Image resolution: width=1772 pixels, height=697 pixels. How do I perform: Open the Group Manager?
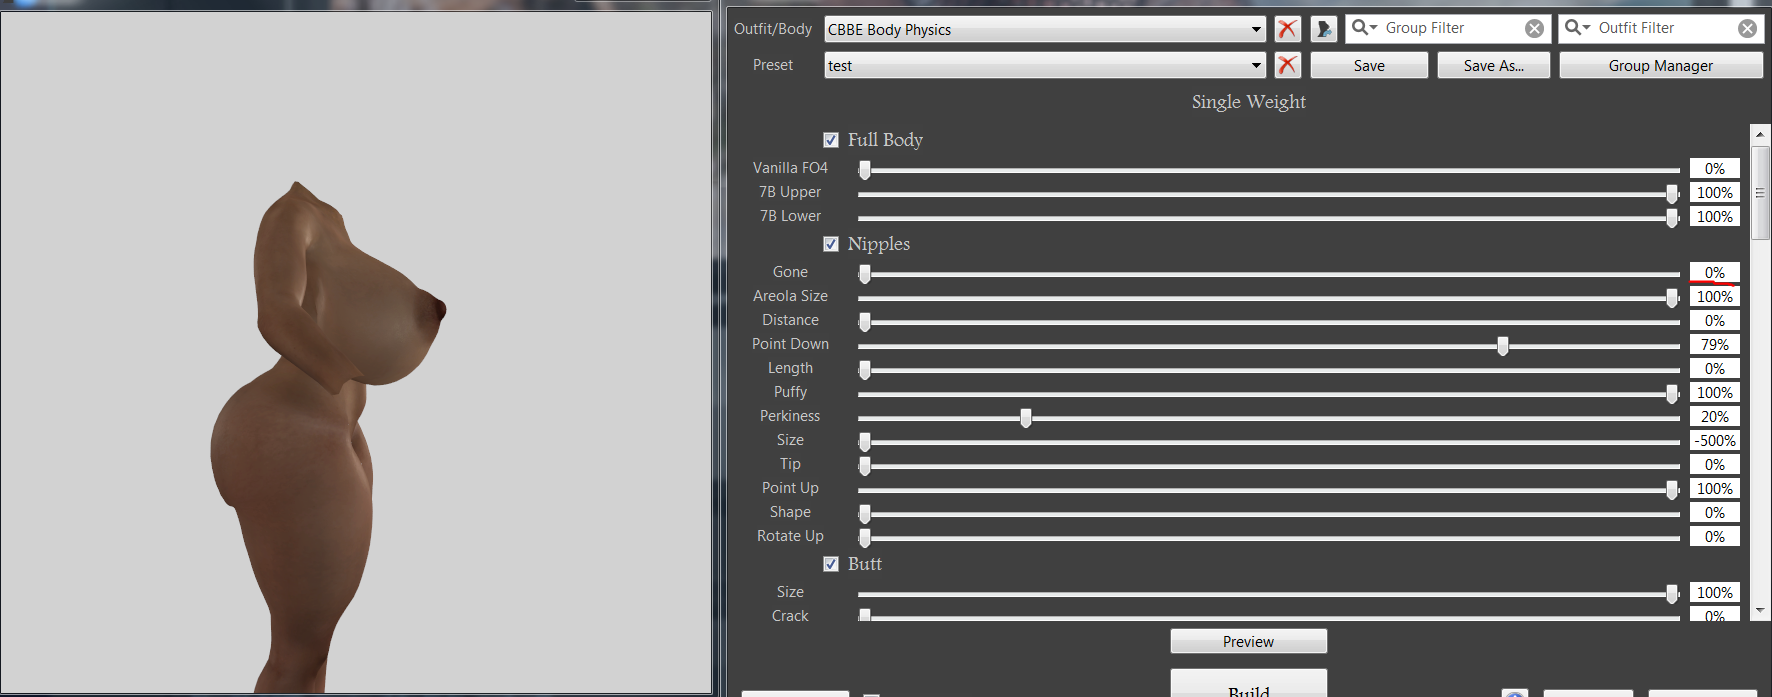point(1660,65)
